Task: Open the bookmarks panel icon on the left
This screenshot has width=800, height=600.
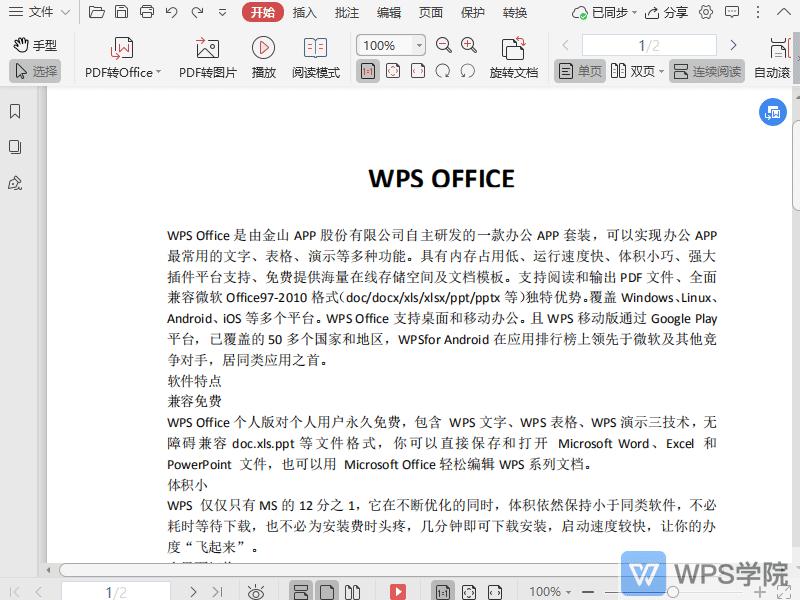Action: [14, 112]
